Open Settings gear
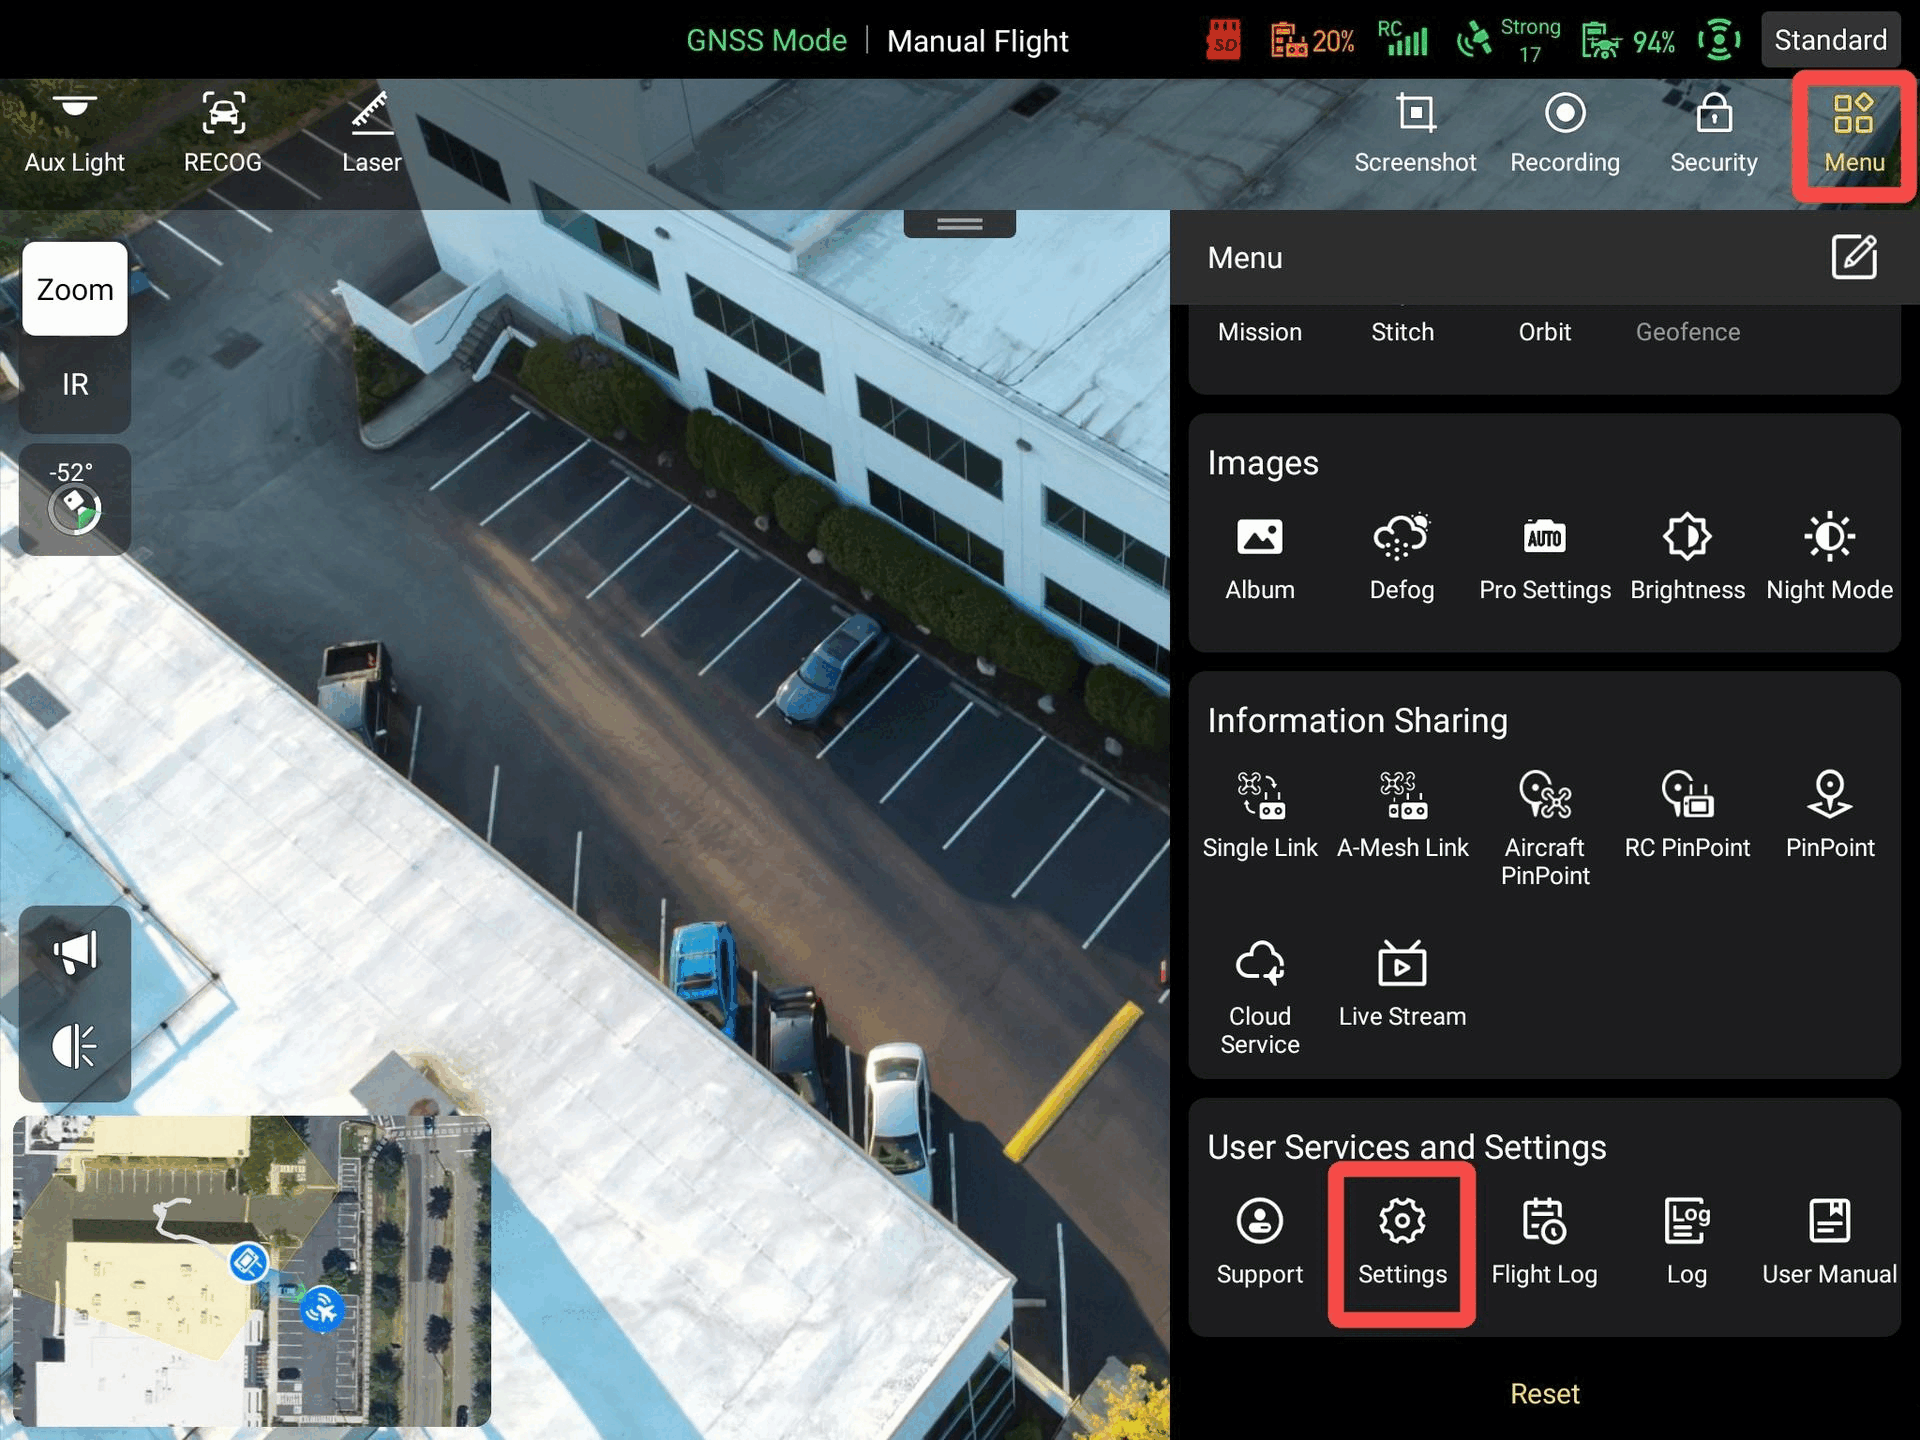 point(1402,1243)
